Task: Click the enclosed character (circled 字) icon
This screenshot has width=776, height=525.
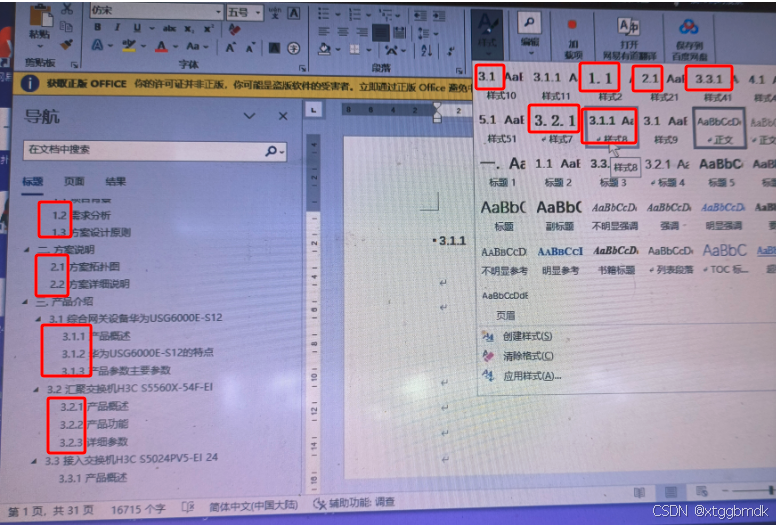Action: click(294, 48)
